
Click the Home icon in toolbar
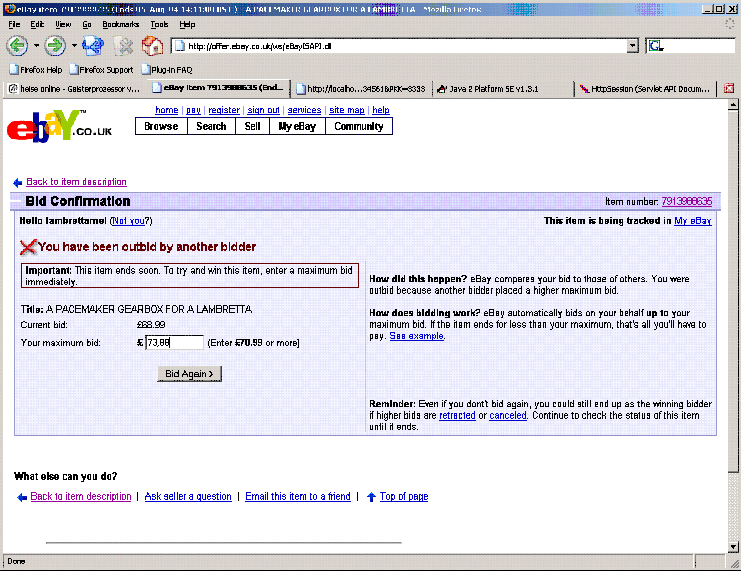click(x=152, y=46)
